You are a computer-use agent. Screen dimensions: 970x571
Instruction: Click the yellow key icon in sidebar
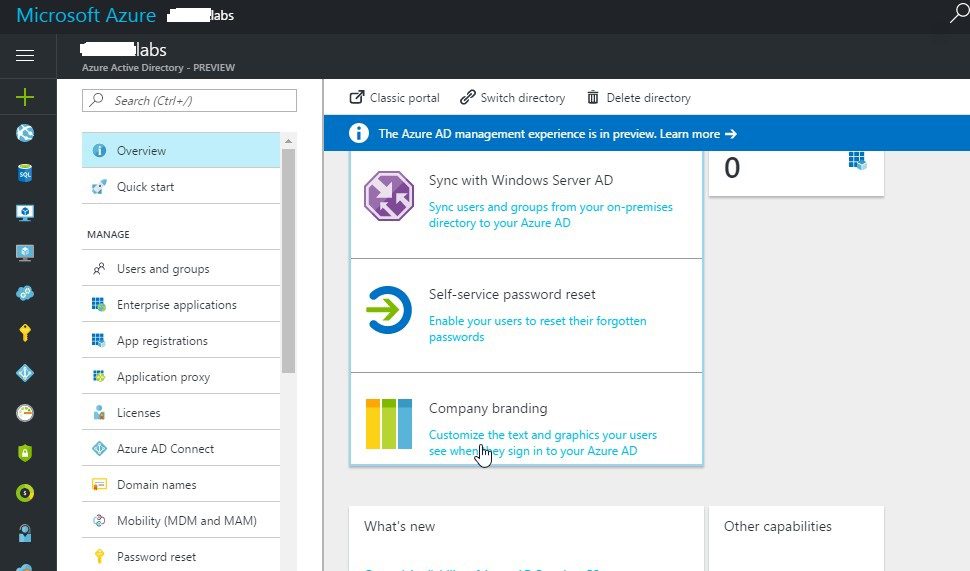point(25,333)
